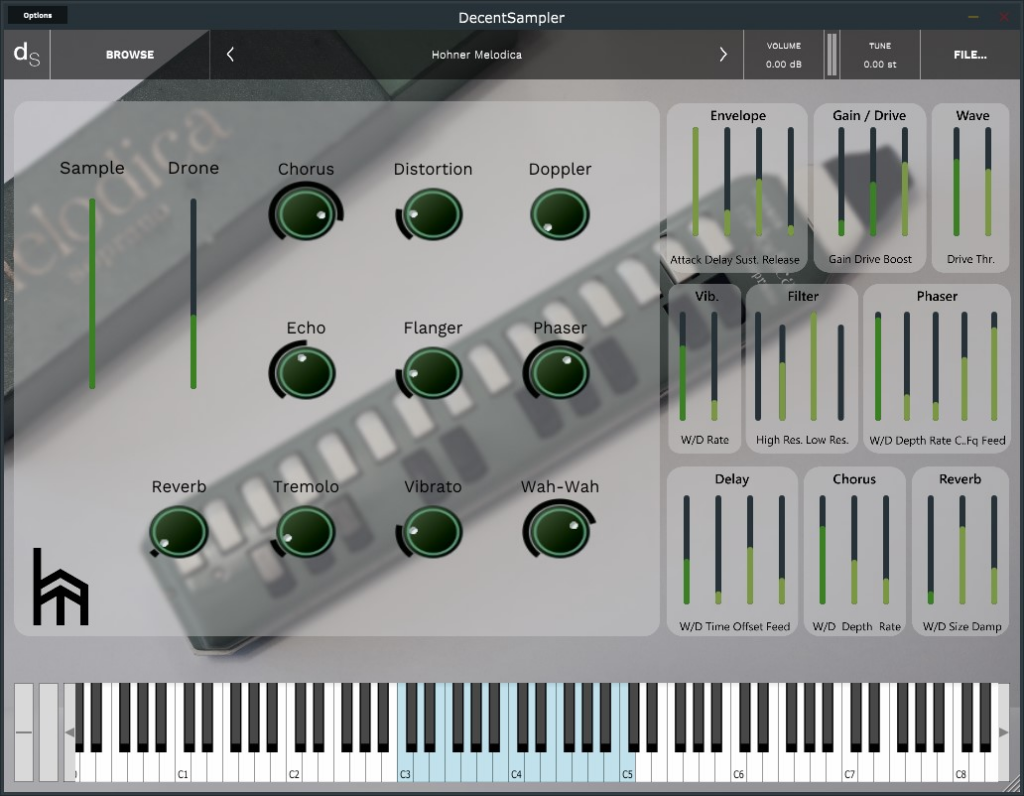Adjust the Phaser panel Depth slider
The height and width of the screenshot is (796, 1024).
(906, 366)
